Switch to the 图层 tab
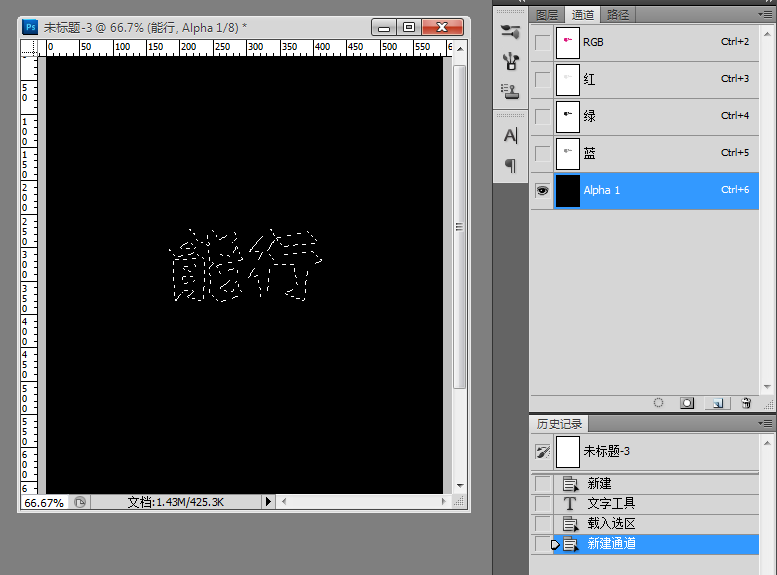This screenshot has width=777, height=575. point(547,15)
